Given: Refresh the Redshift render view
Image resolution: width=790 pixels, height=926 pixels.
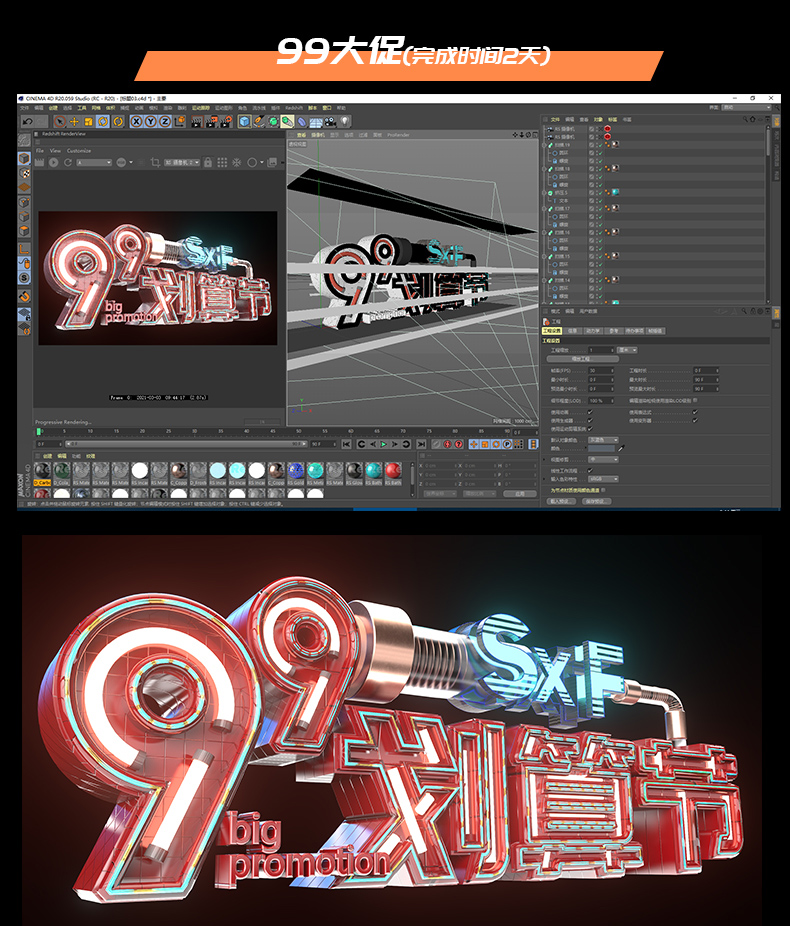Looking at the screenshot, I should pyautogui.click(x=68, y=162).
